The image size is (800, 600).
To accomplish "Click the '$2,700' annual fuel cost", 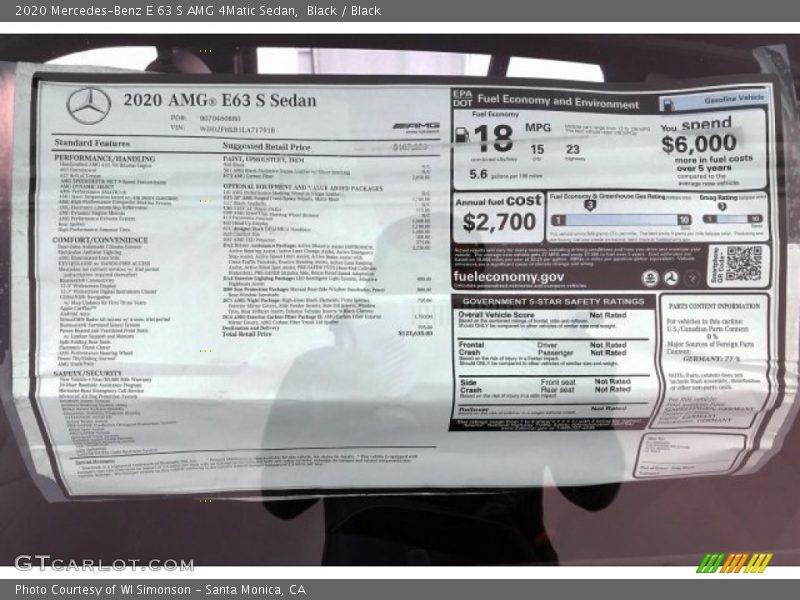I will (x=499, y=222).
